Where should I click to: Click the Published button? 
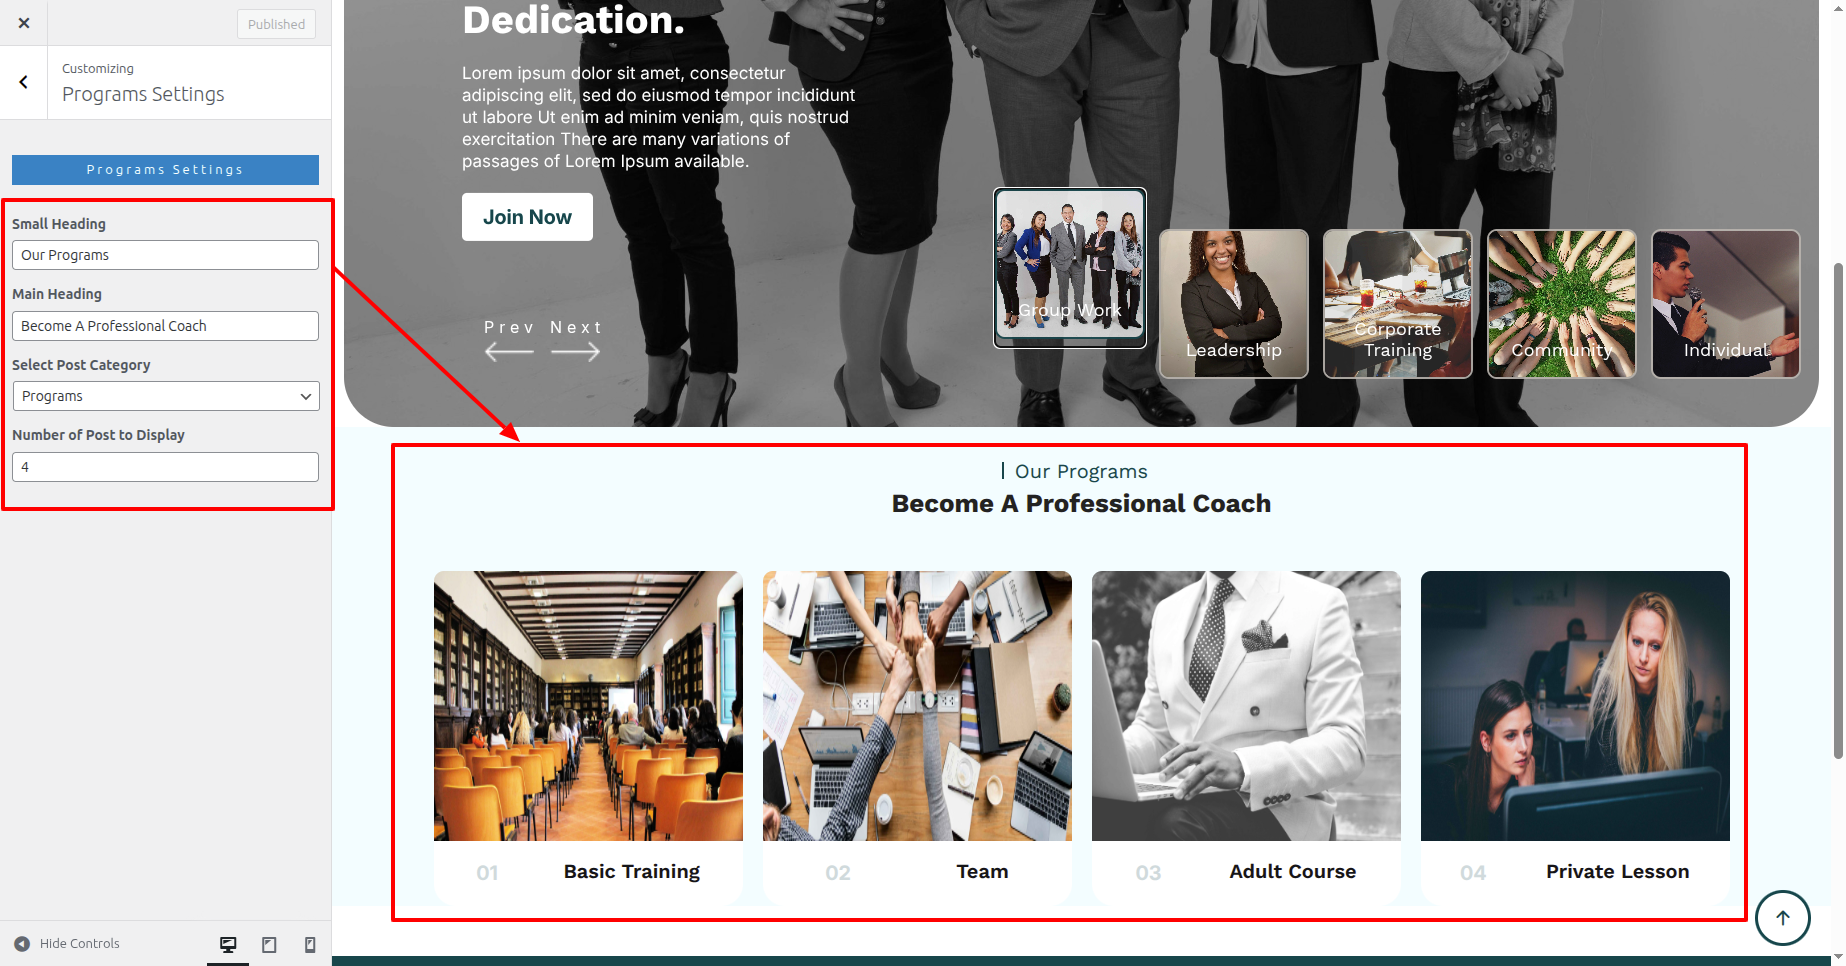click(x=276, y=24)
